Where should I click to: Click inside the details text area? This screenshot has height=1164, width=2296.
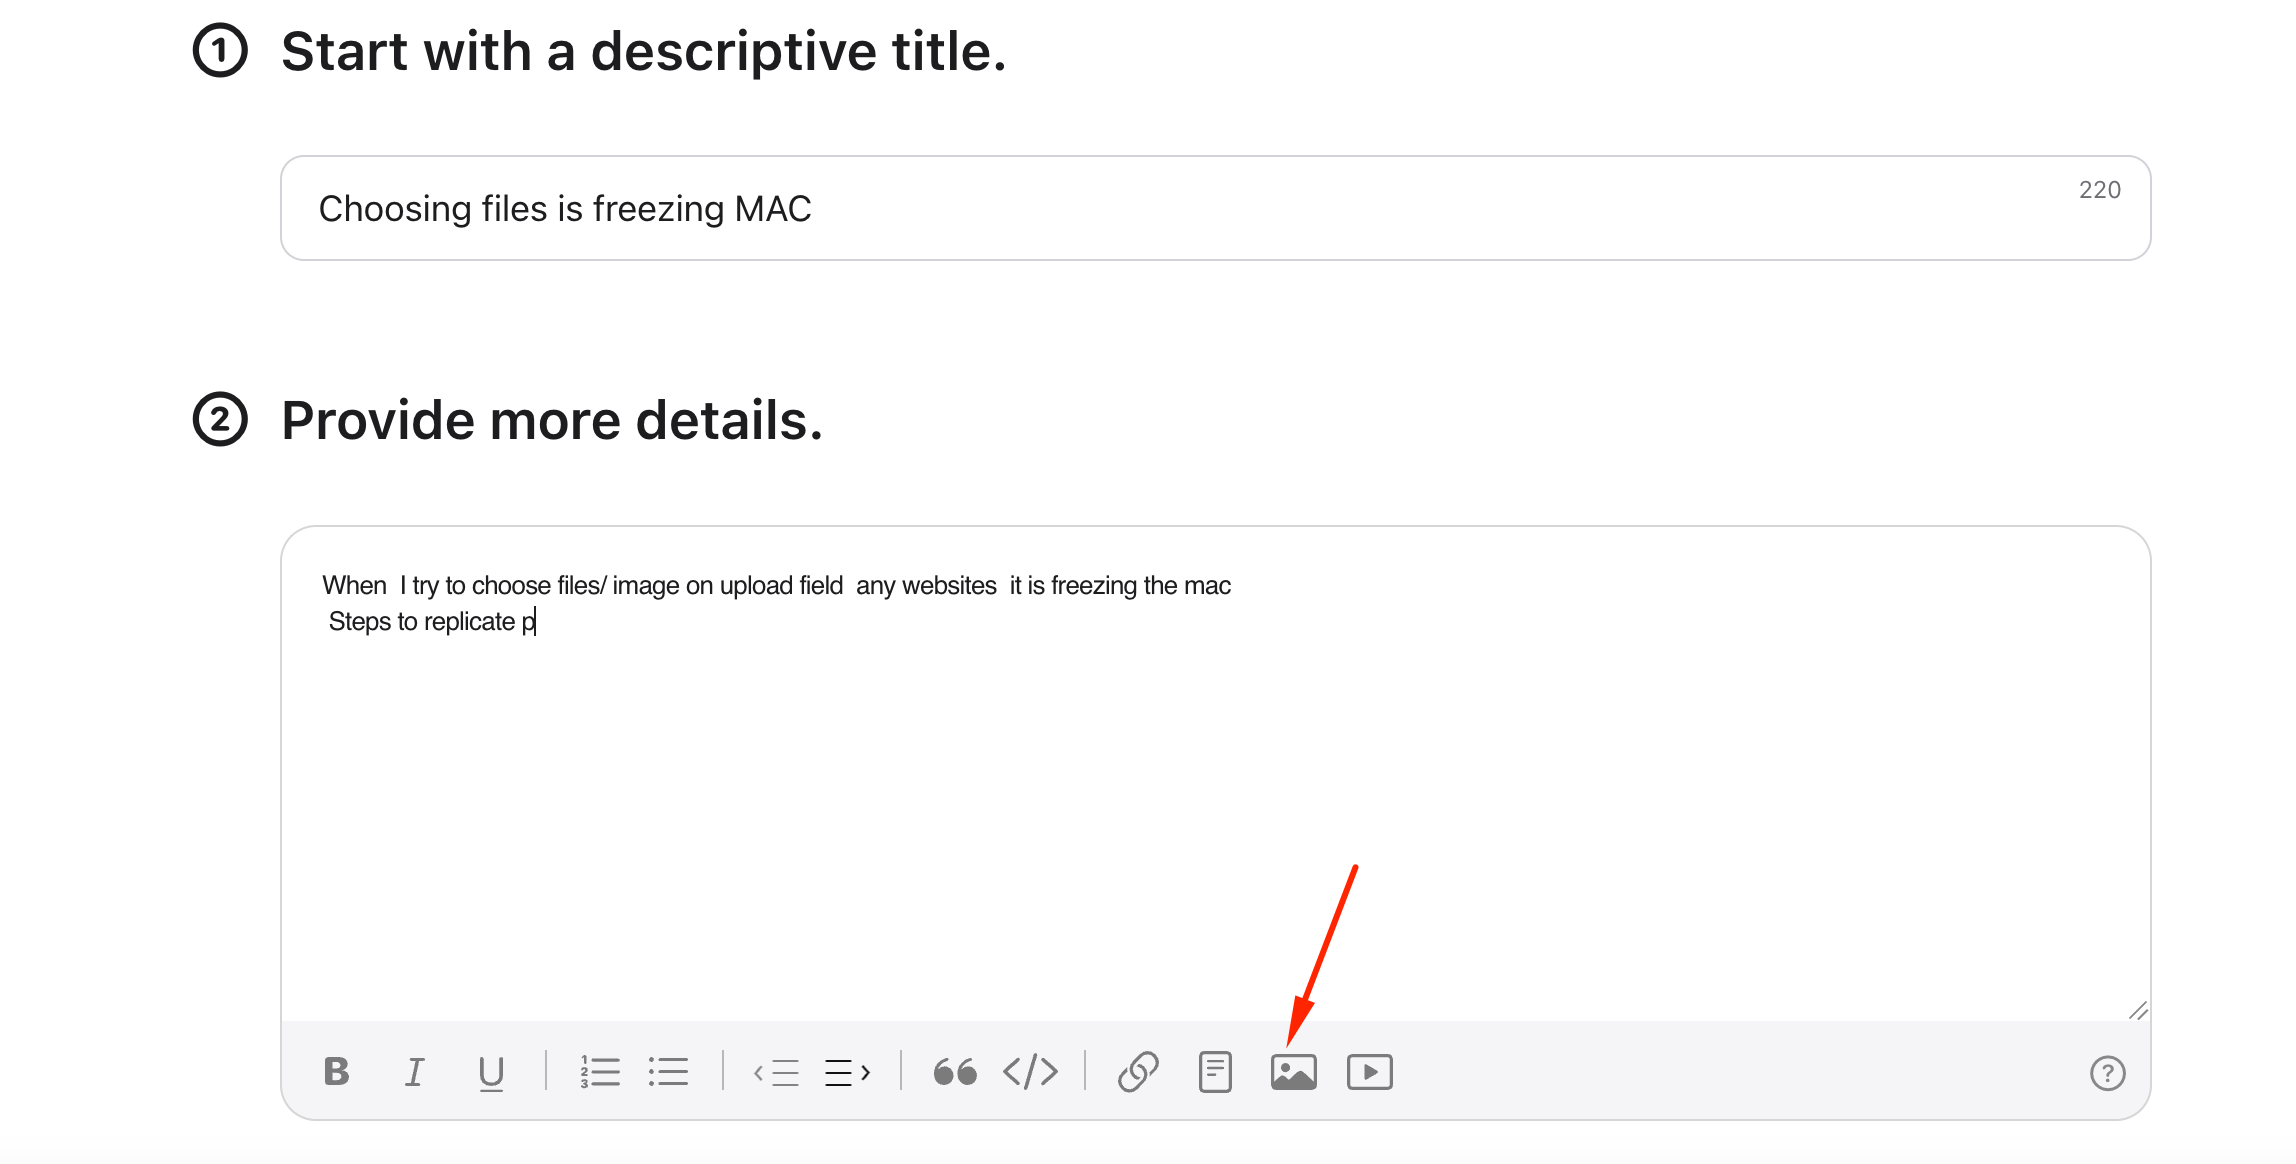(x=1200, y=800)
